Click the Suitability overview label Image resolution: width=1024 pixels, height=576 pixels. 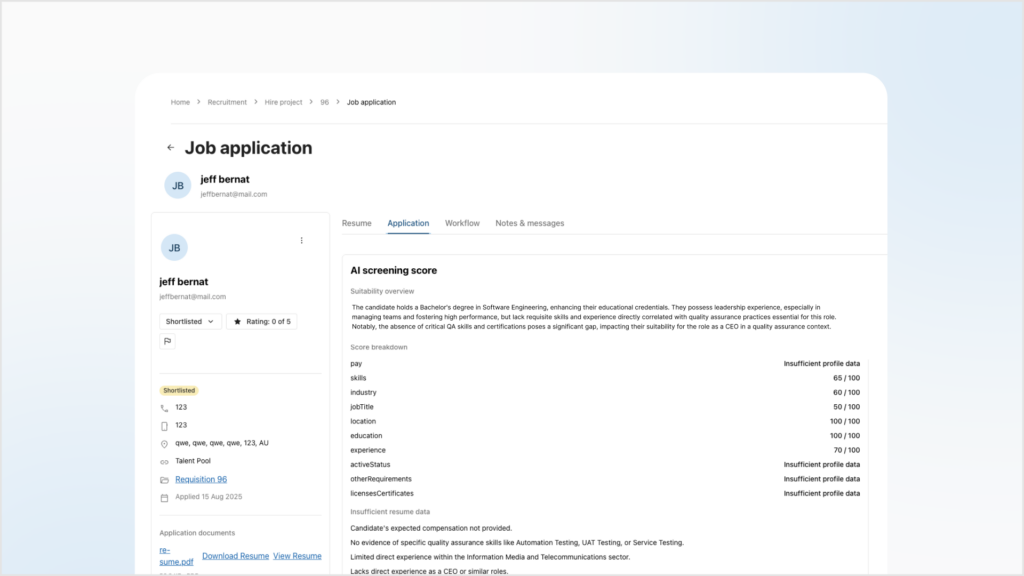(382, 291)
